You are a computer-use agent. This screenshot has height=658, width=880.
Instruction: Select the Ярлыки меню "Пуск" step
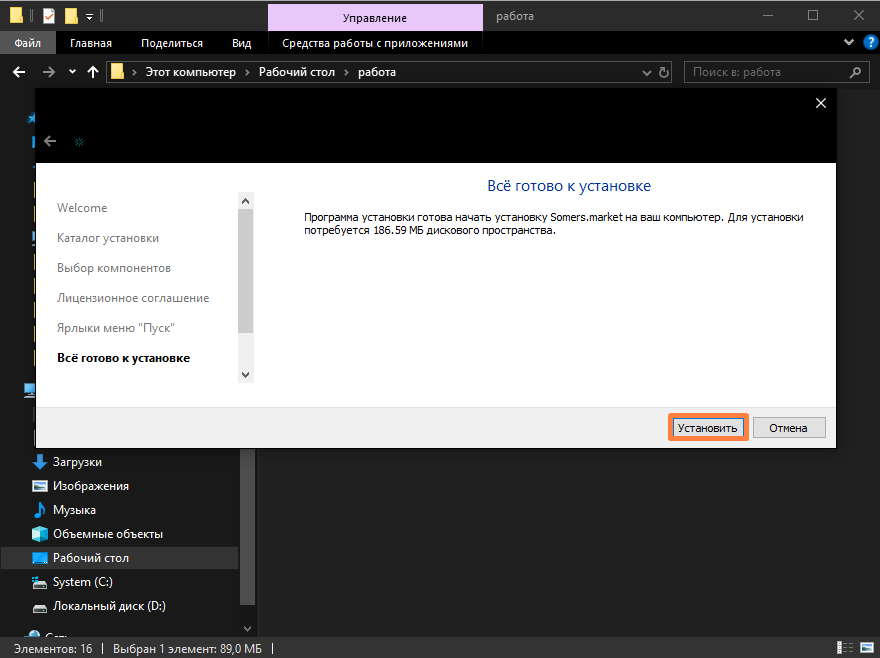[116, 328]
